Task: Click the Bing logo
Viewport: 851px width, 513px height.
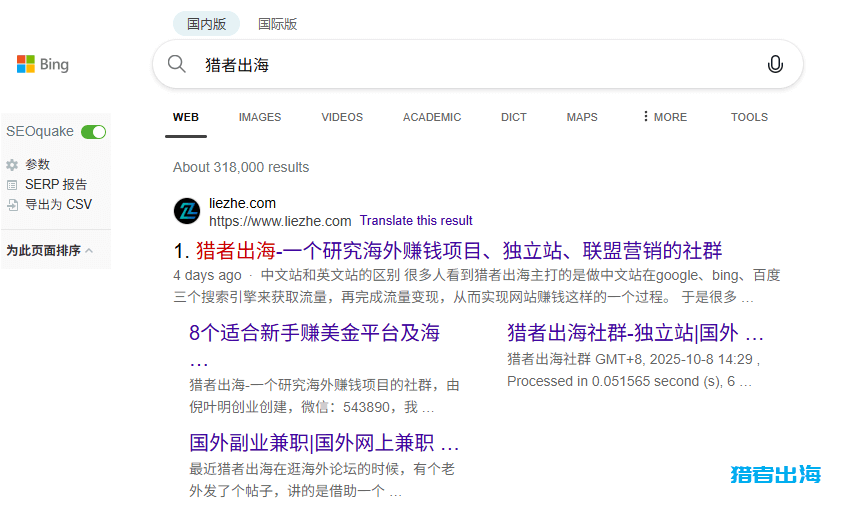Action: click(x=43, y=65)
